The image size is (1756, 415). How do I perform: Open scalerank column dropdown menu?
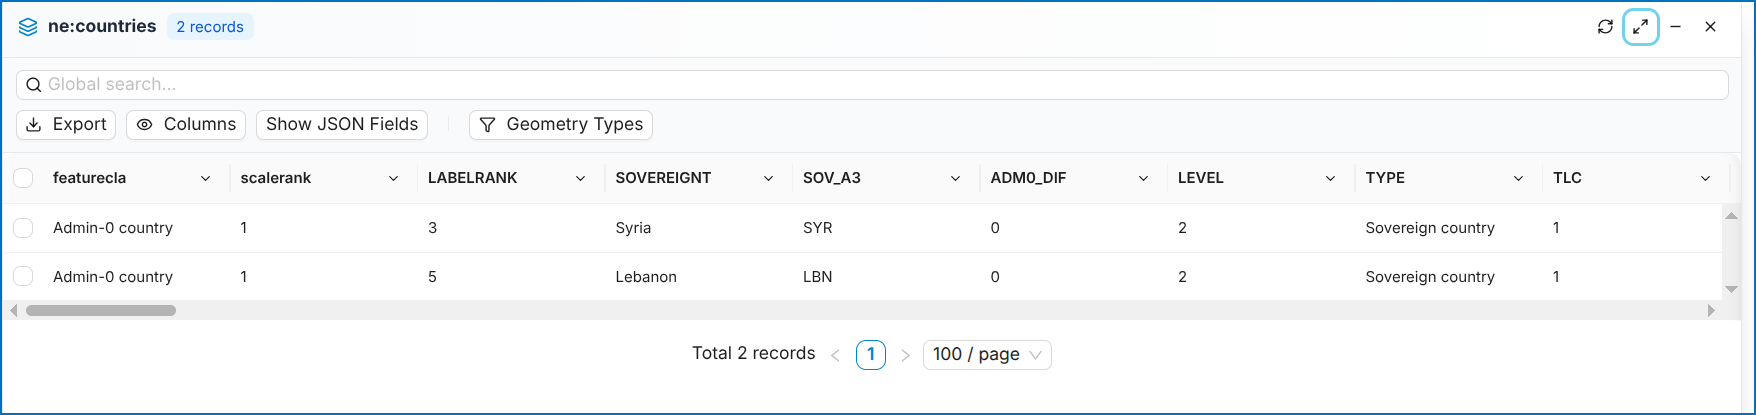click(x=393, y=179)
